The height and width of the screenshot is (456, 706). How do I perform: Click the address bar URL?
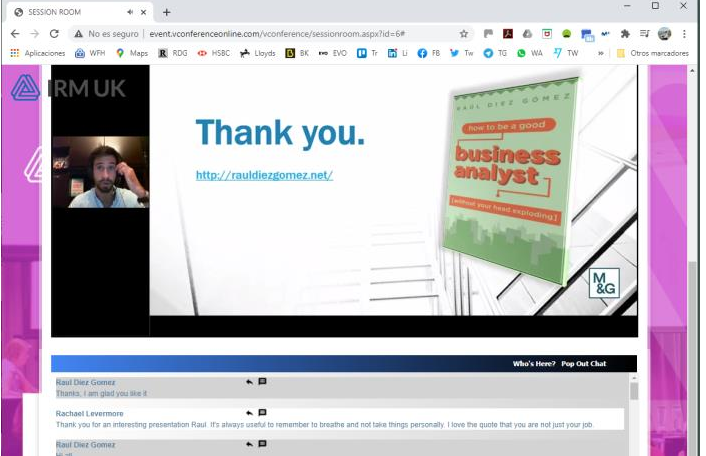point(277,34)
